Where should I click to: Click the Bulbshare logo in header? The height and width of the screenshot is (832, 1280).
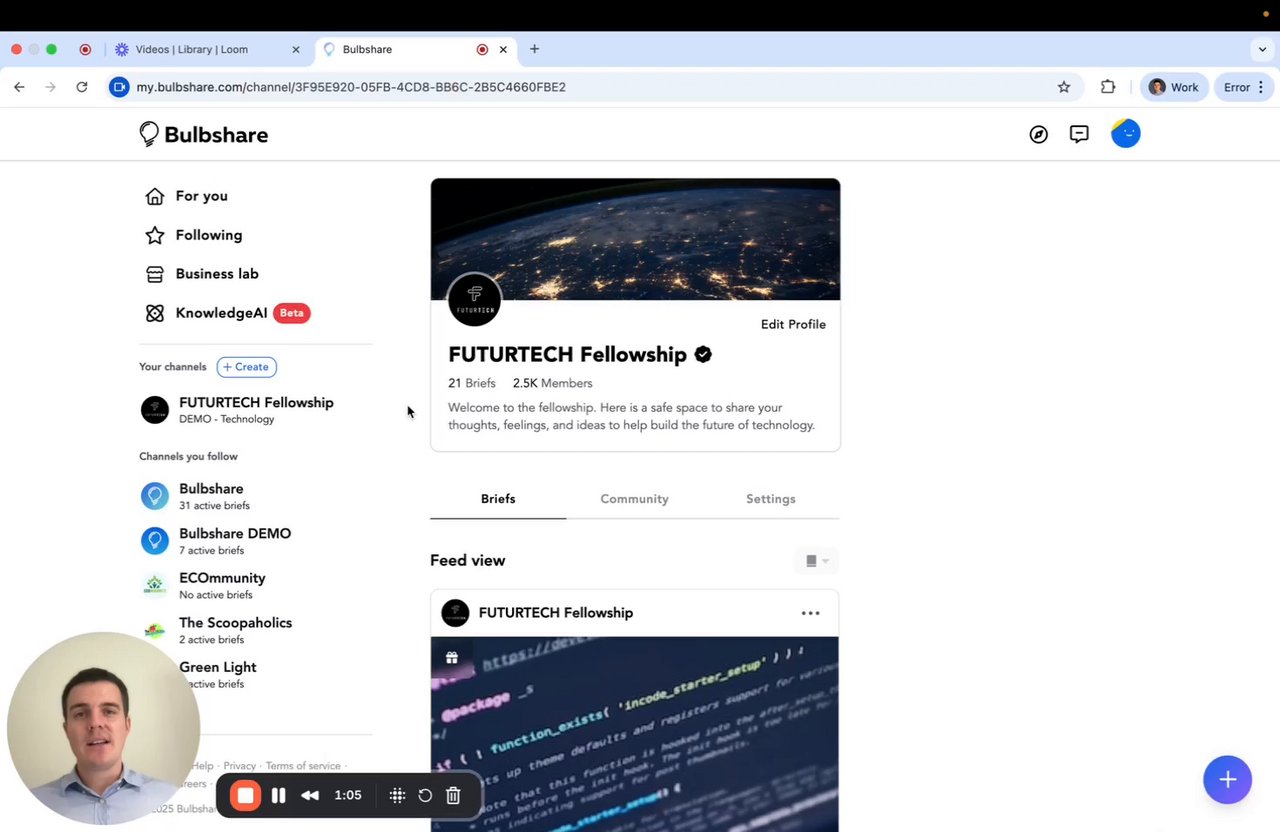[x=204, y=134]
